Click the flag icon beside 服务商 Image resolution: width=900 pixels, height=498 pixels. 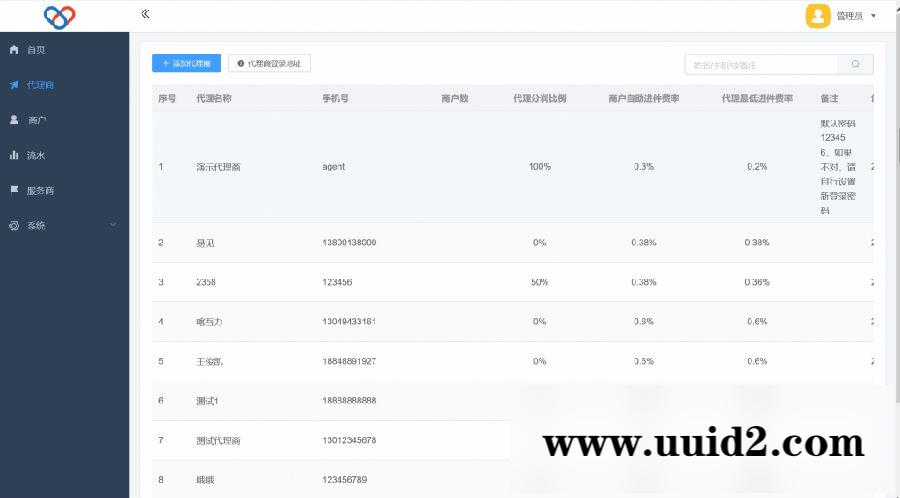point(14,190)
